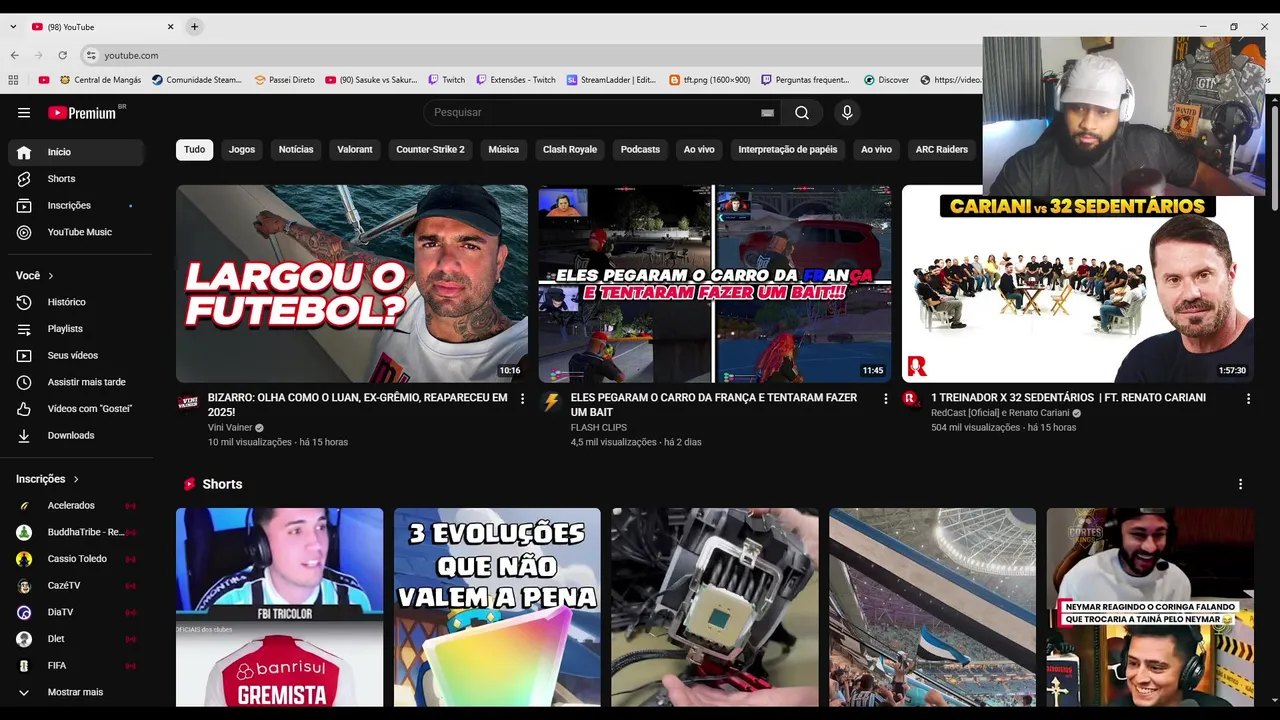Select the Podcasts filter chip
This screenshot has width=1280, height=720.
(x=640, y=150)
